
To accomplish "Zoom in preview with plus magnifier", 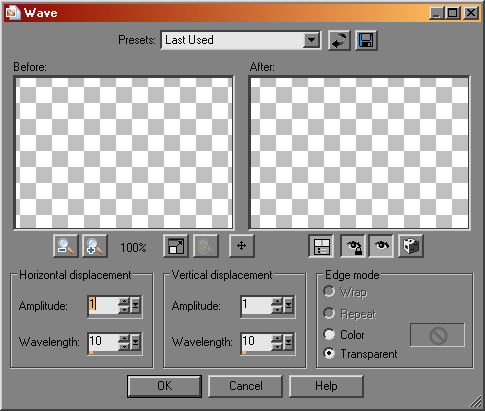I will (95, 246).
